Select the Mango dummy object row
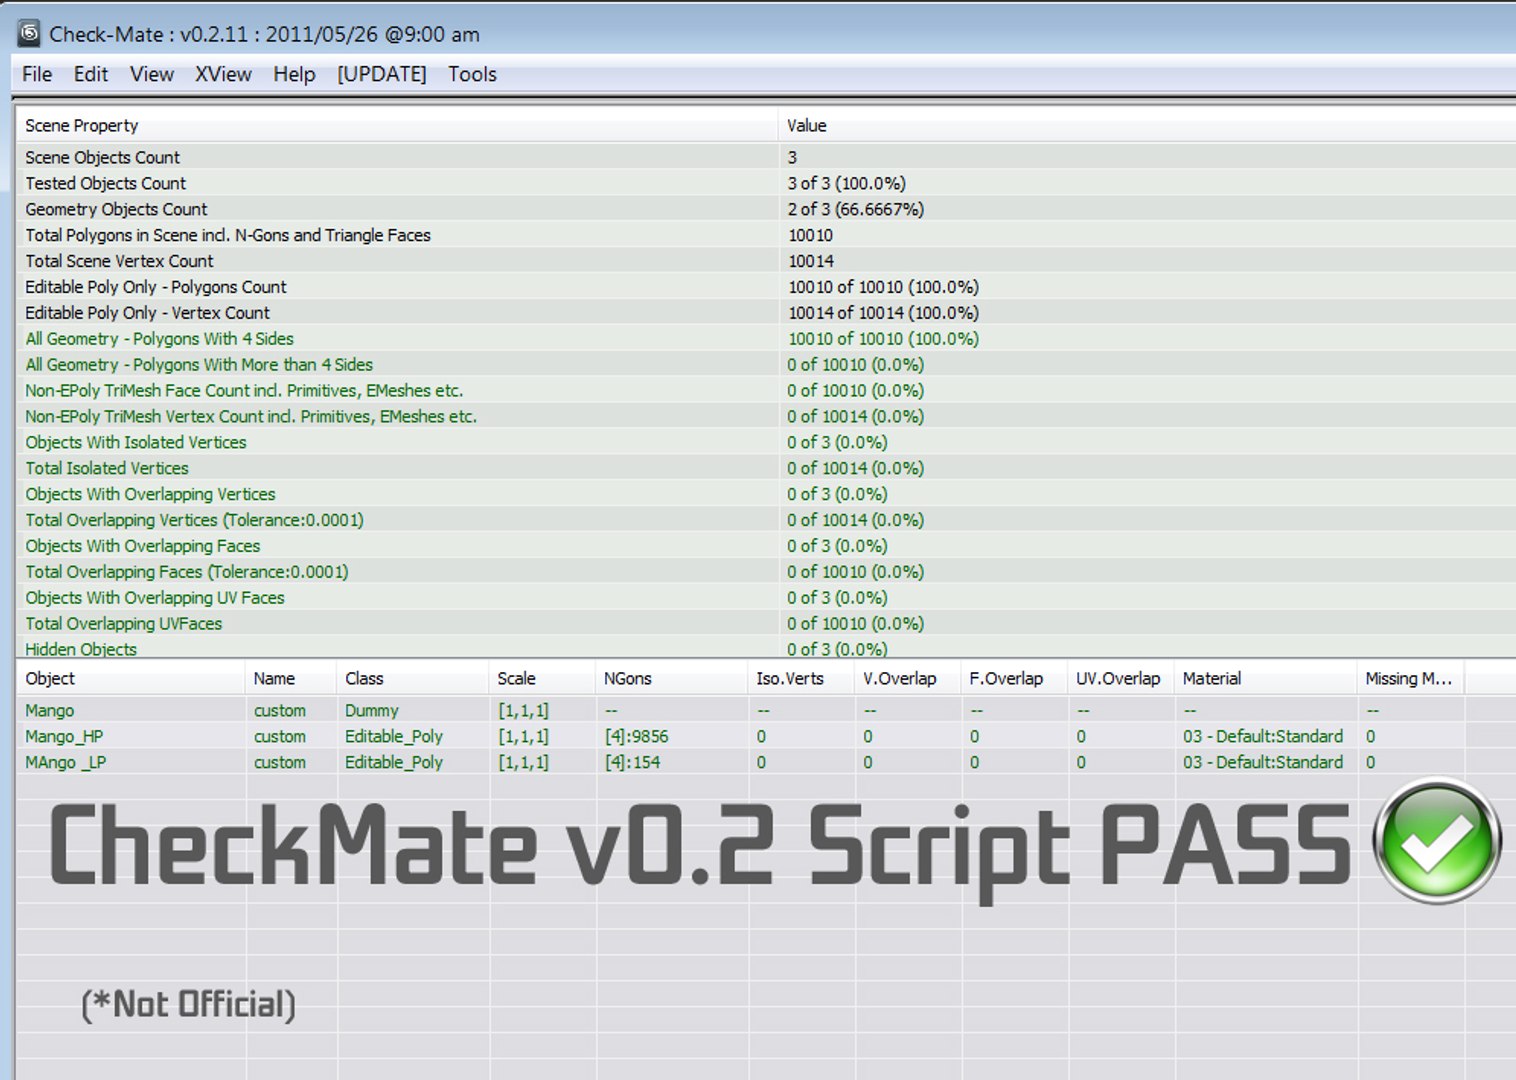The height and width of the screenshot is (1080, 1516). pos(740,710)
